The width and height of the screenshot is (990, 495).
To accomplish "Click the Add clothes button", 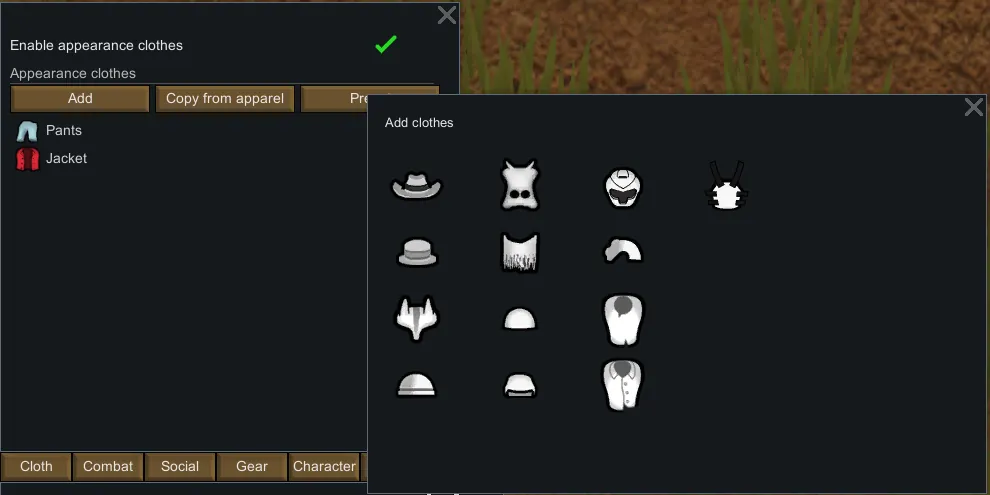I will coord(80,98).
